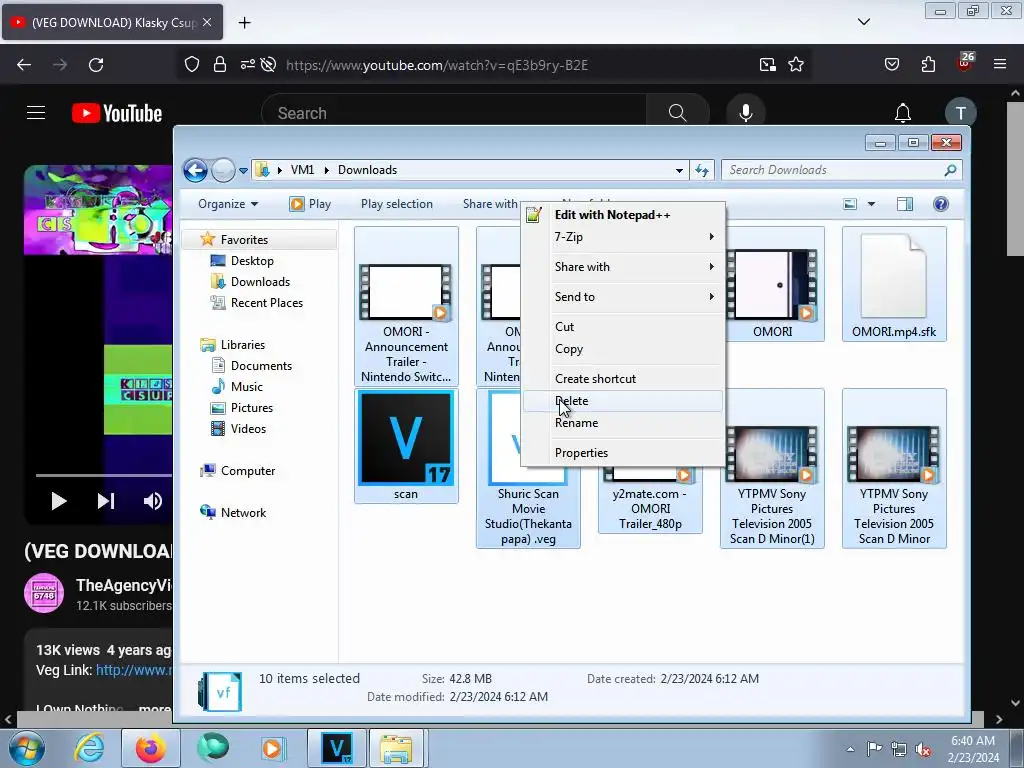This screenshot has width=1024, height=768.
Task: Select the scan Vegas project file
Action: click(406, 446)
